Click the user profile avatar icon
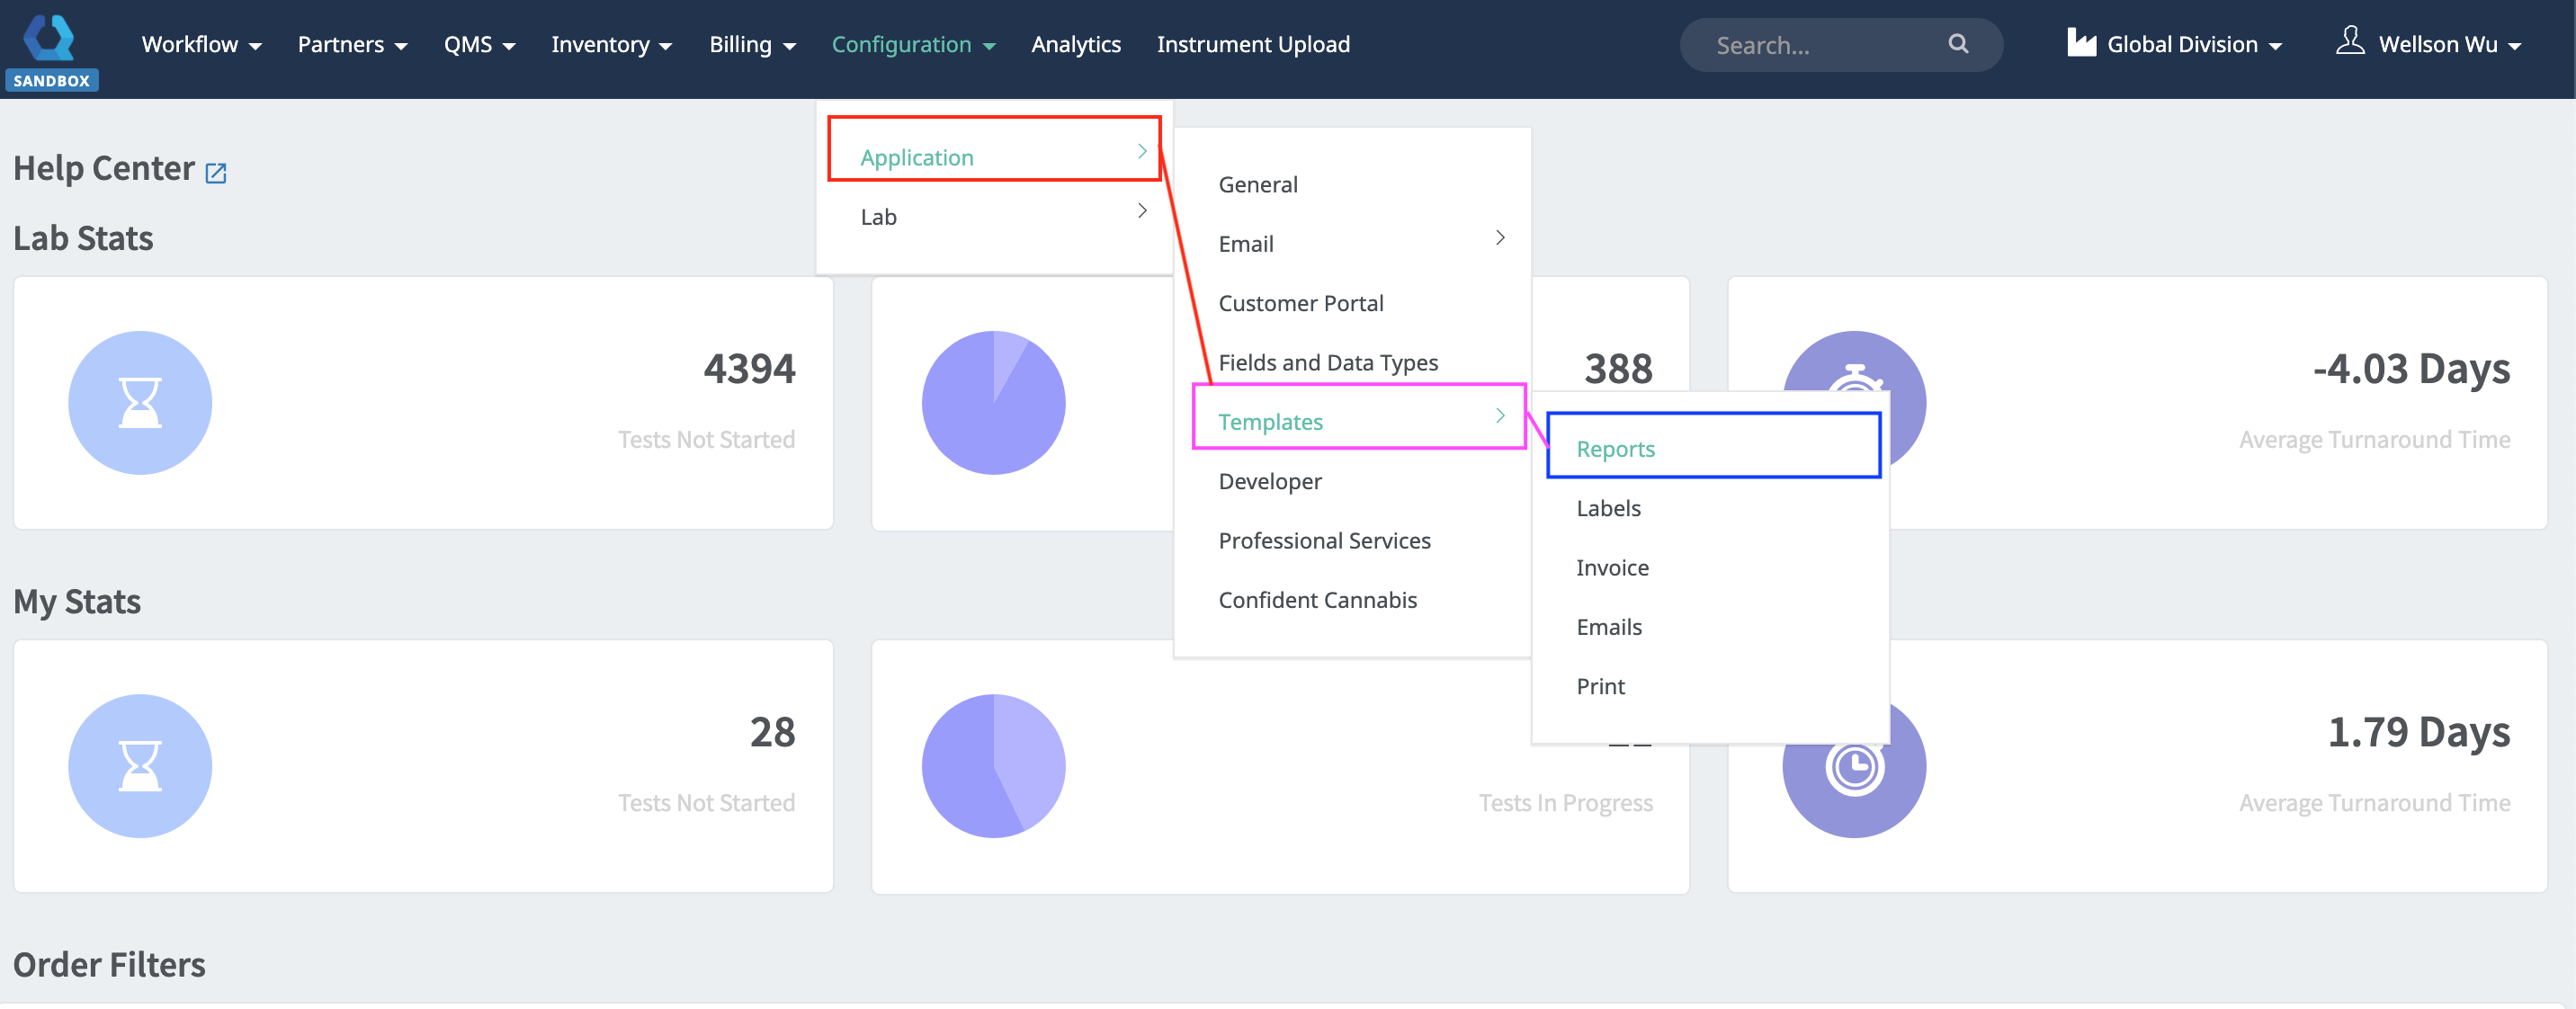 click(2349, 41)
